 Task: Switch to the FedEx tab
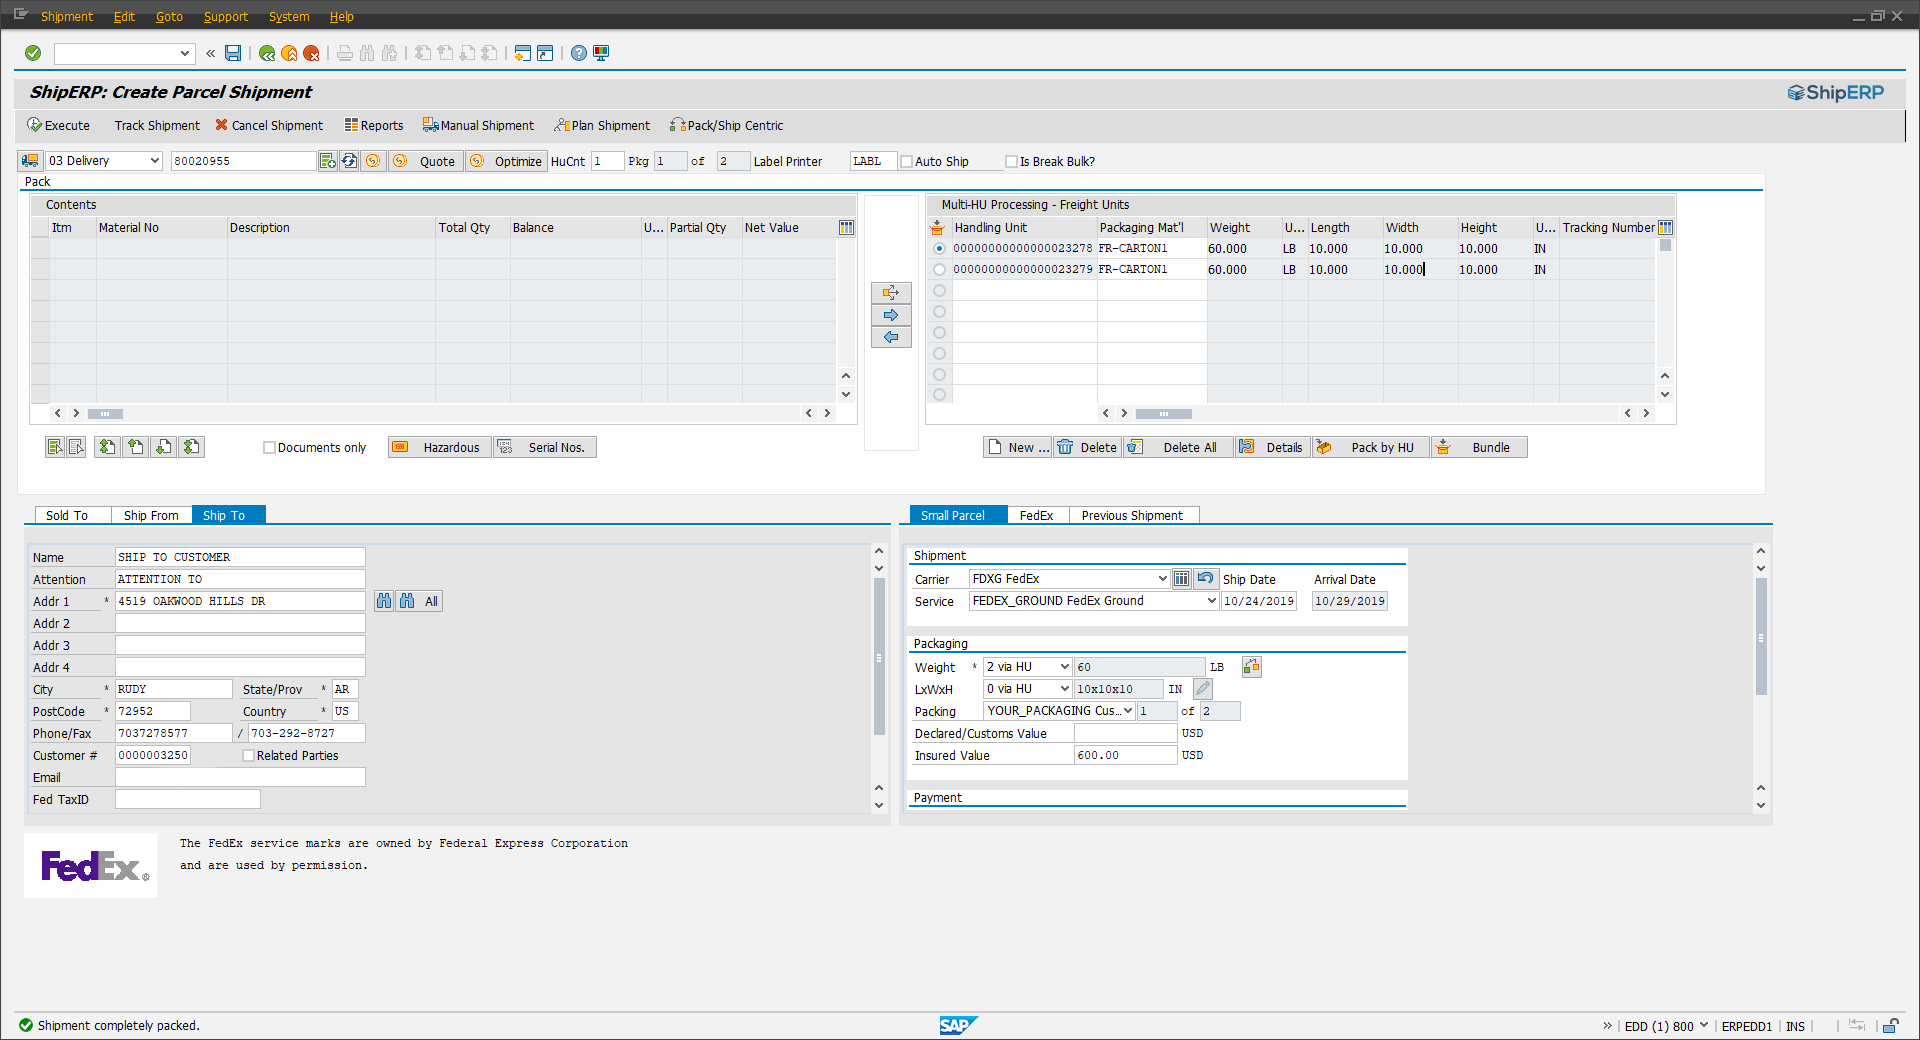tap(1036, 515)
